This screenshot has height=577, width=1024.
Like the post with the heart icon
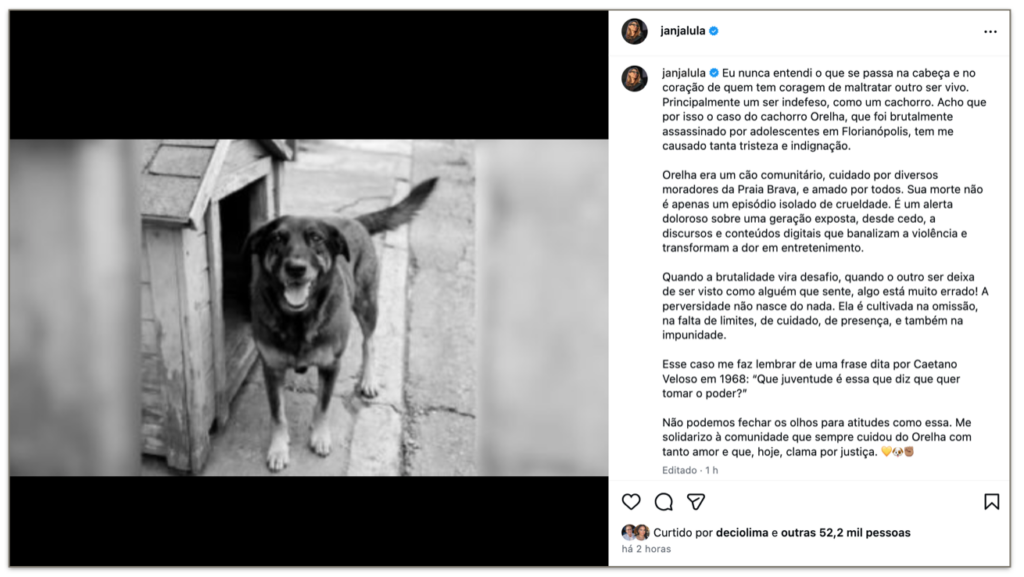631,501
